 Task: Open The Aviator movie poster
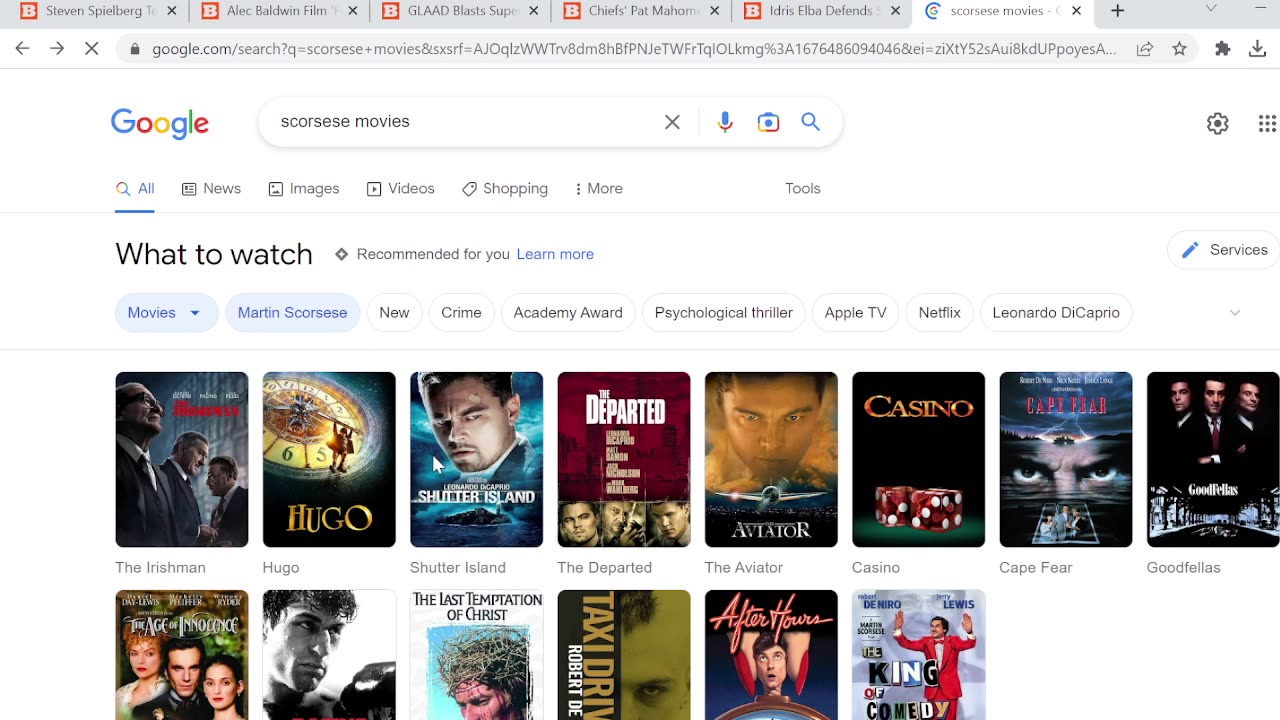pyautogui.click(x=771, y=459)
